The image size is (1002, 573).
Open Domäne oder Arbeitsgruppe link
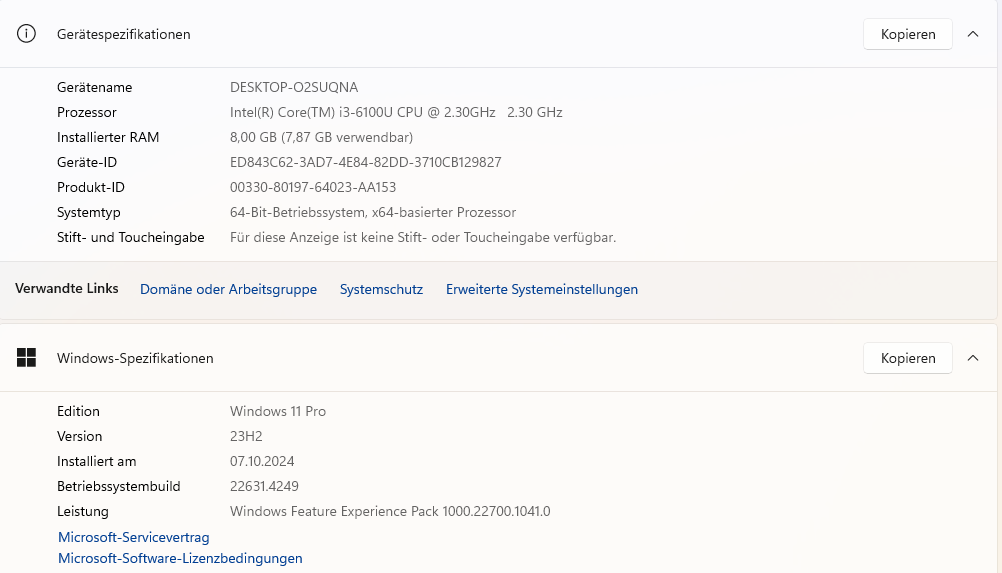click(228, 289)
